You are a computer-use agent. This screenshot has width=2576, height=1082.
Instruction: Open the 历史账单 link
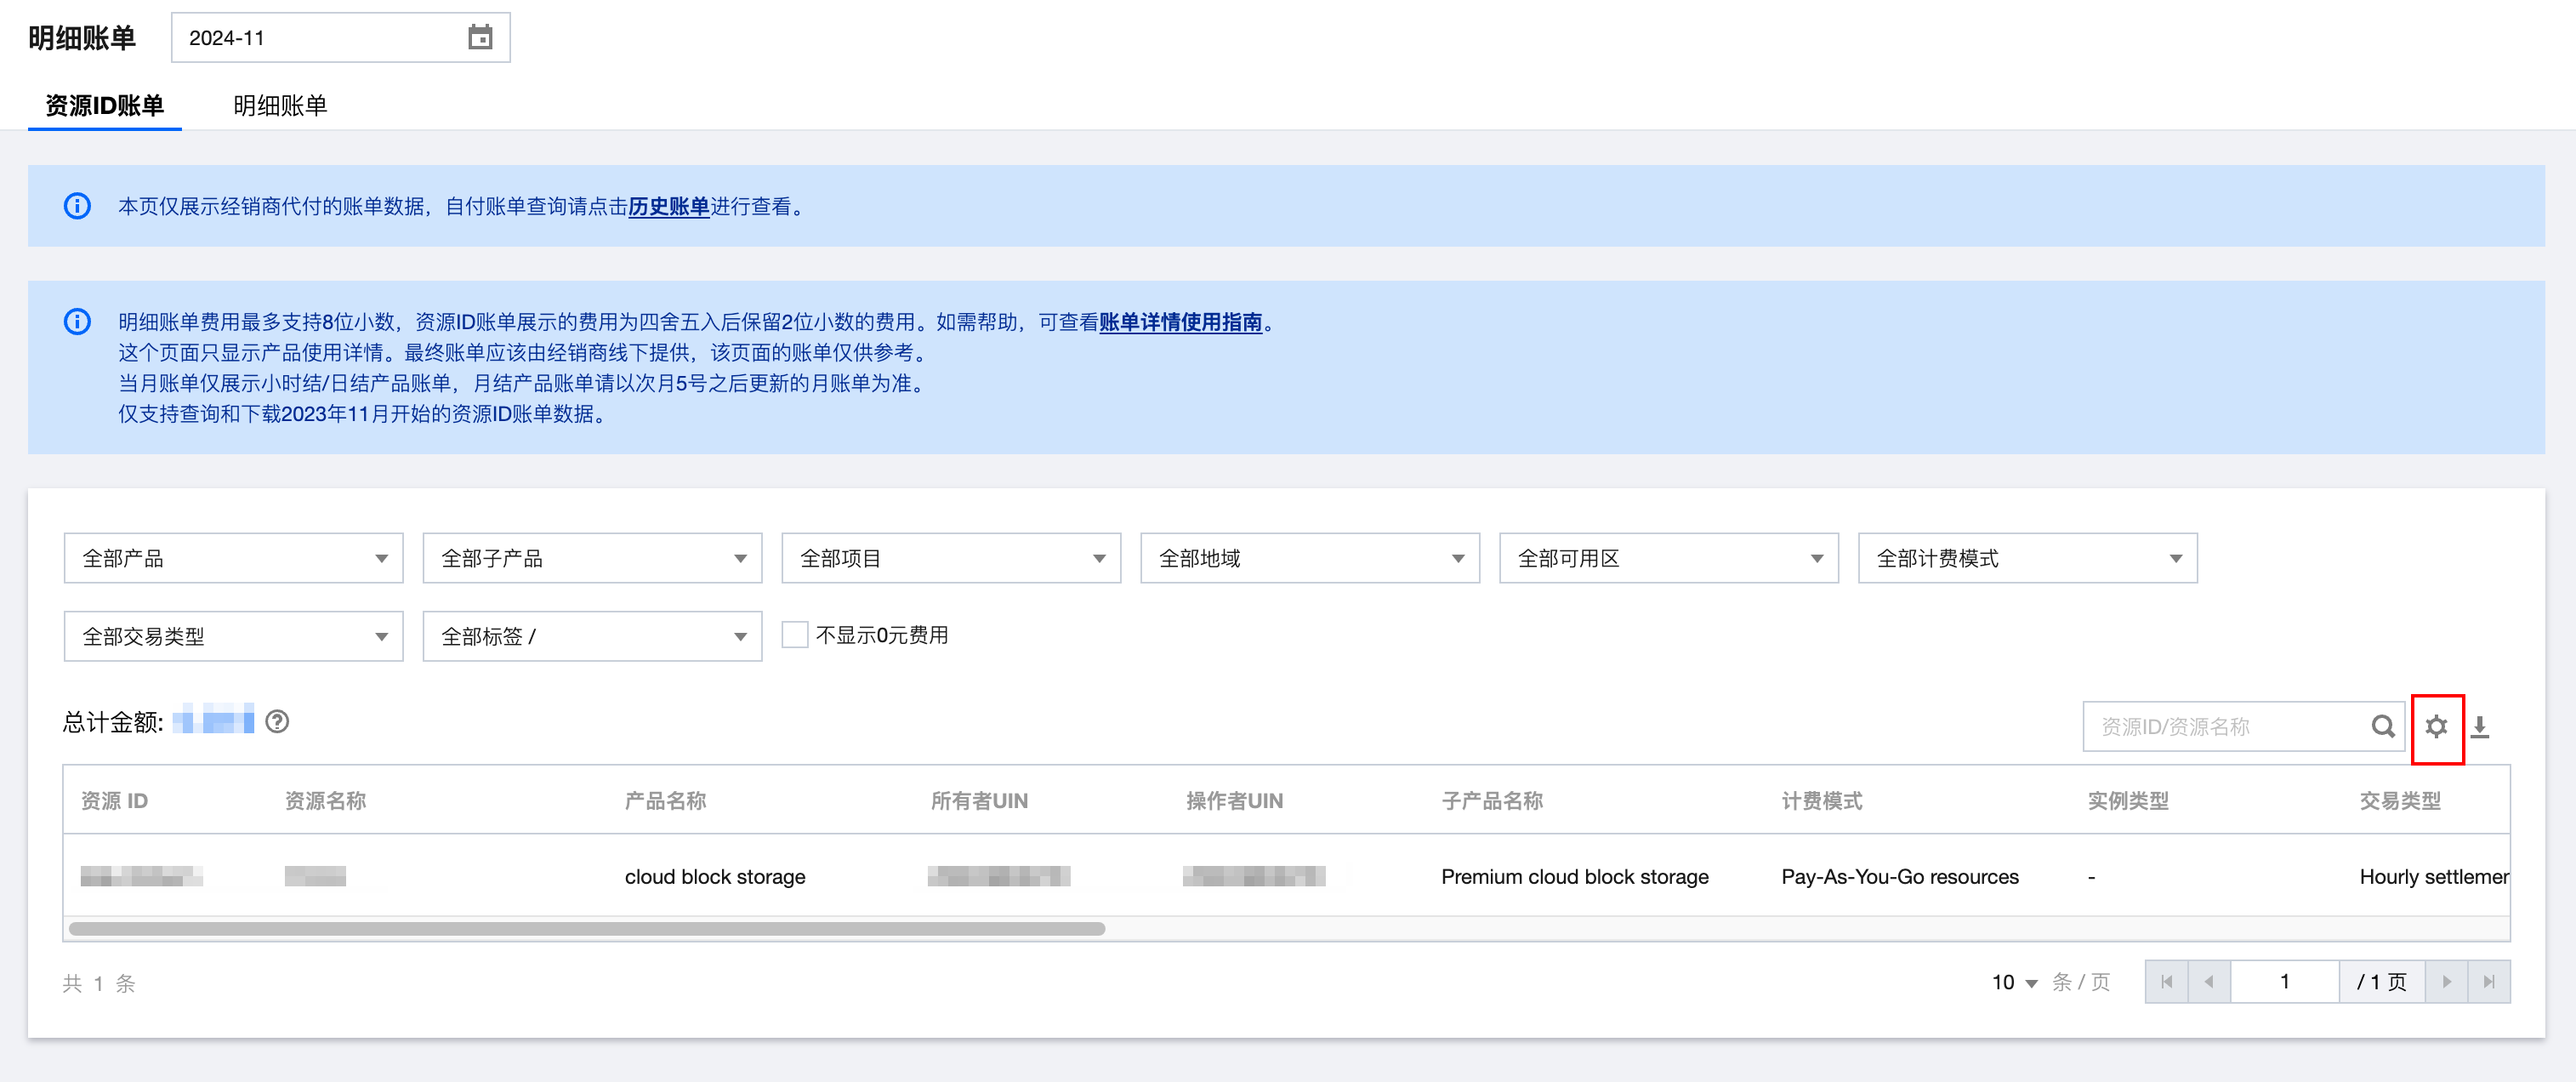668,206
